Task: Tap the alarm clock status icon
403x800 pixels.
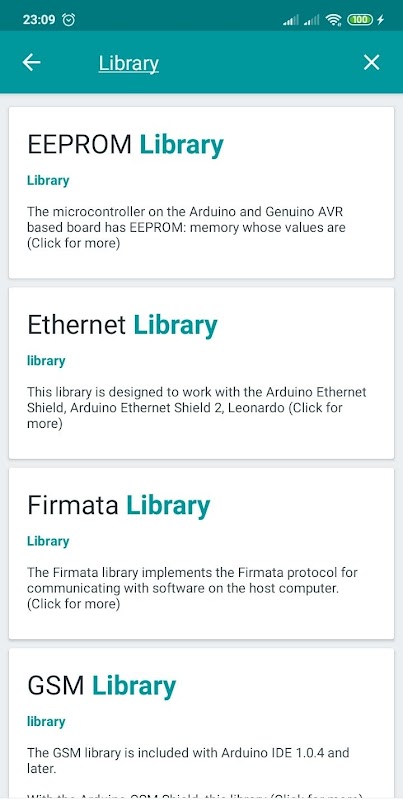Action: [68, 19]
